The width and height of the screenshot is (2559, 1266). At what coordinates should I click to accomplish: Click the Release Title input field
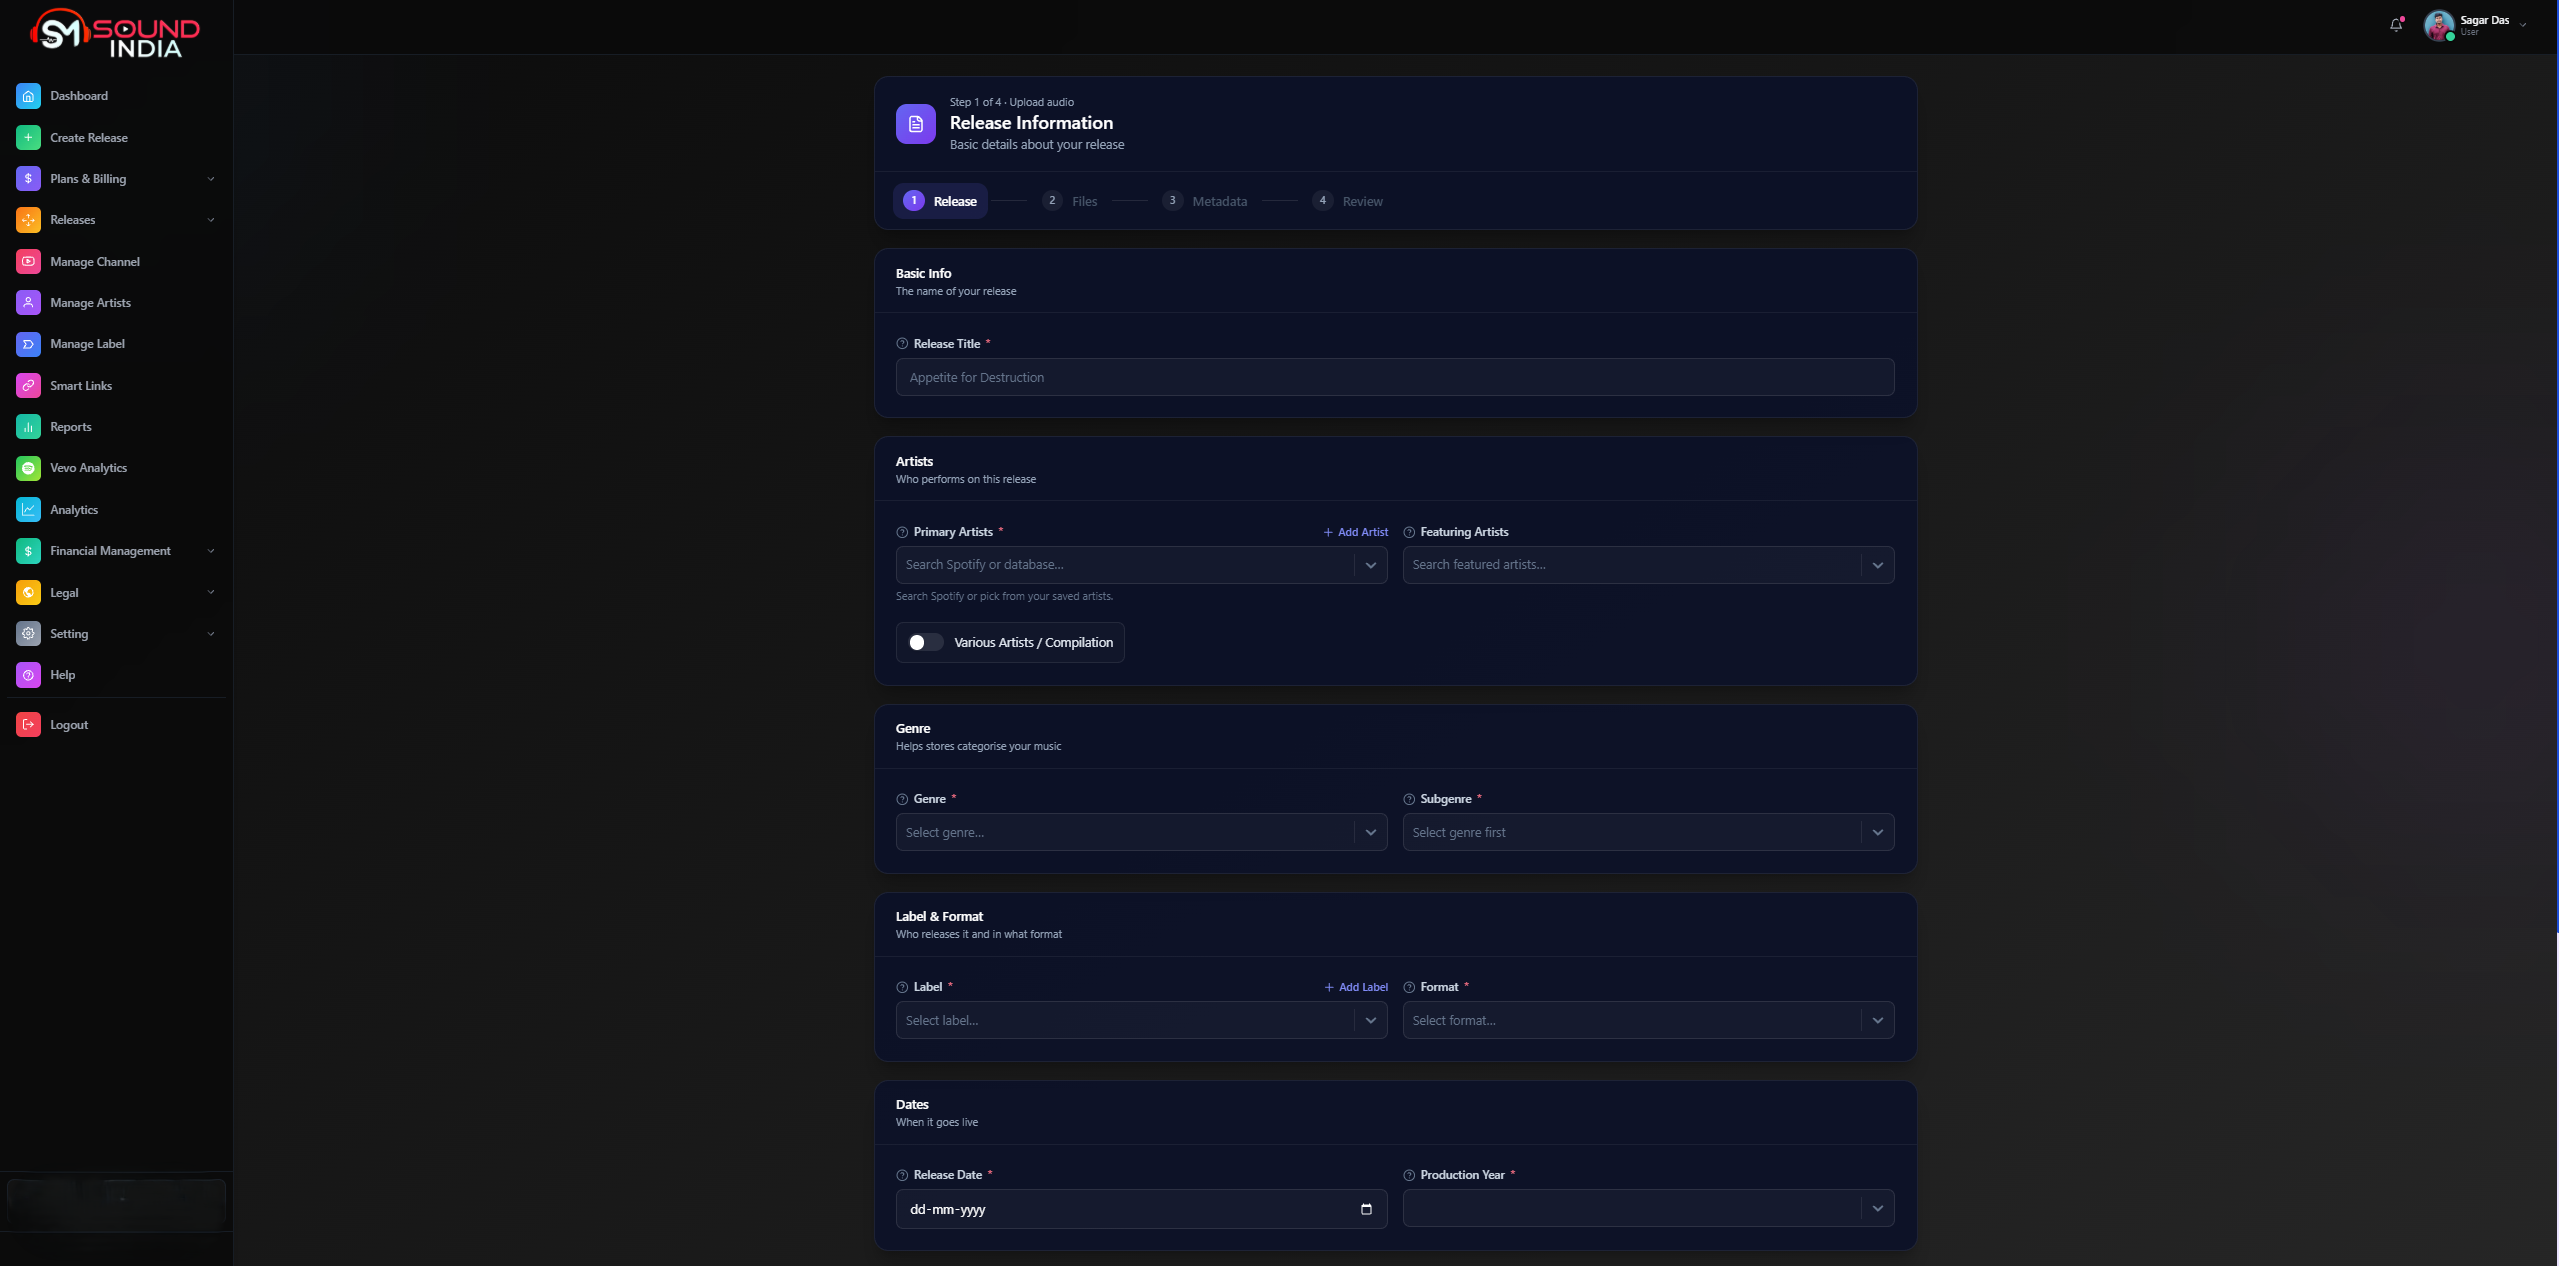1395,377
